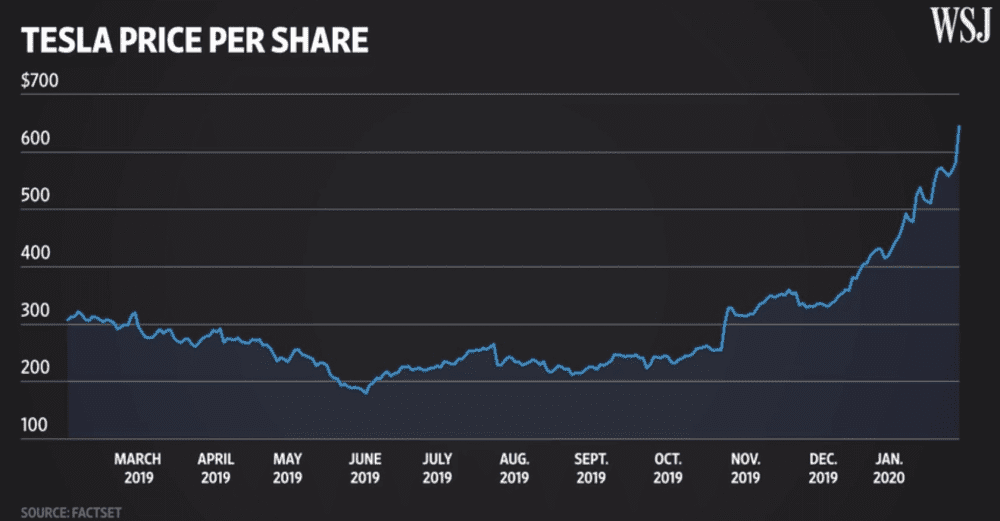Select the May 2019 timeline label
The image size is (1000, 521).
288,468
